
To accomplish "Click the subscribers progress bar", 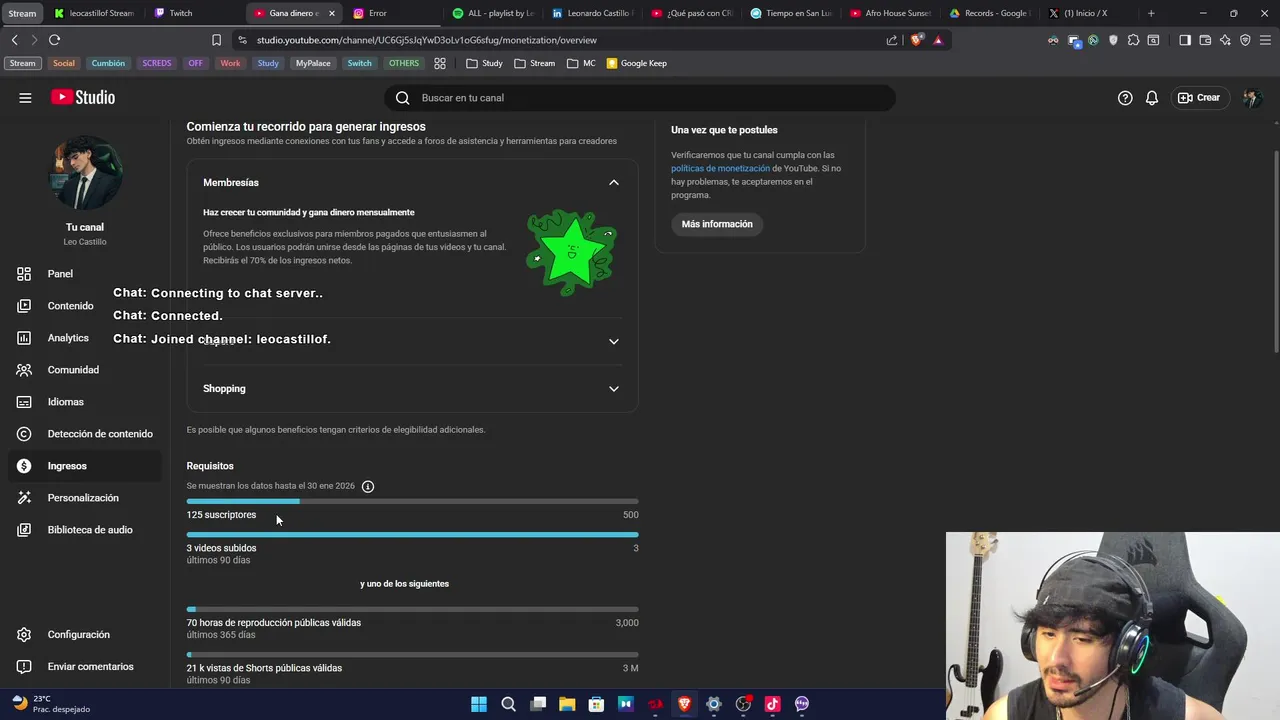I will [412, 501].
